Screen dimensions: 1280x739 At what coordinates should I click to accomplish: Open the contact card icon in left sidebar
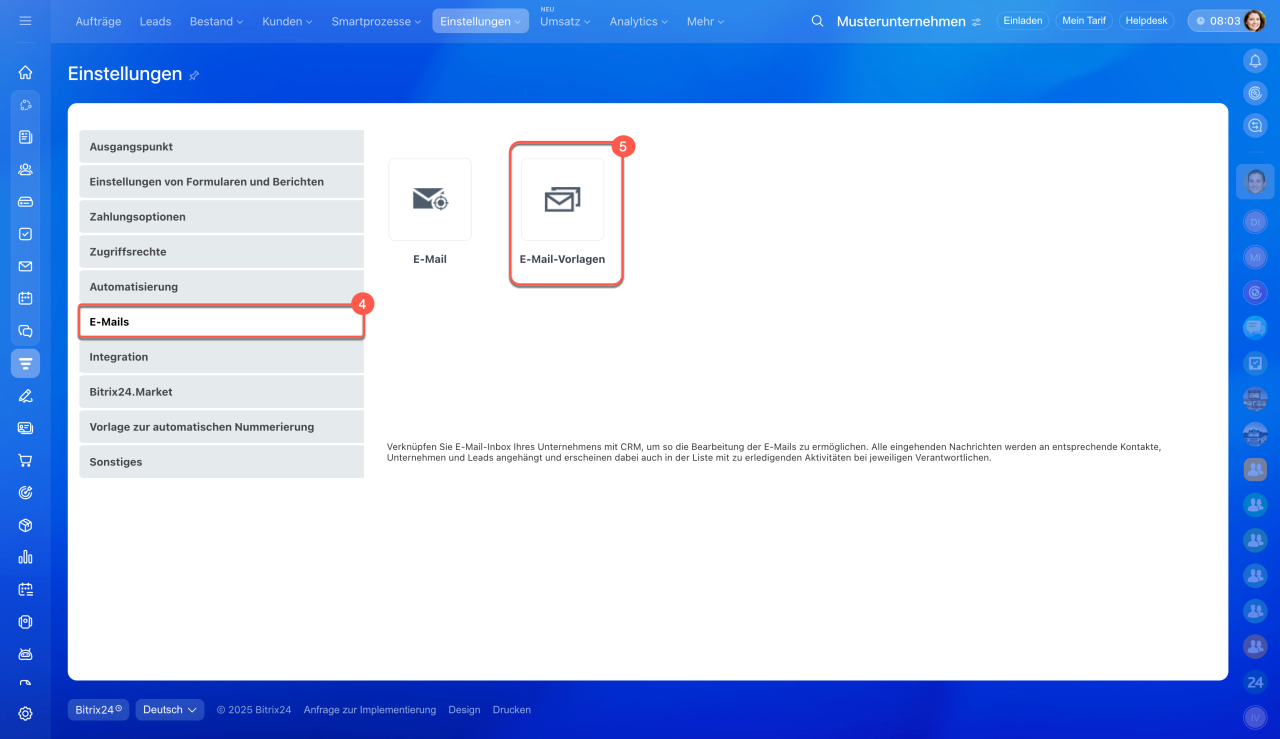coord(25,428)
